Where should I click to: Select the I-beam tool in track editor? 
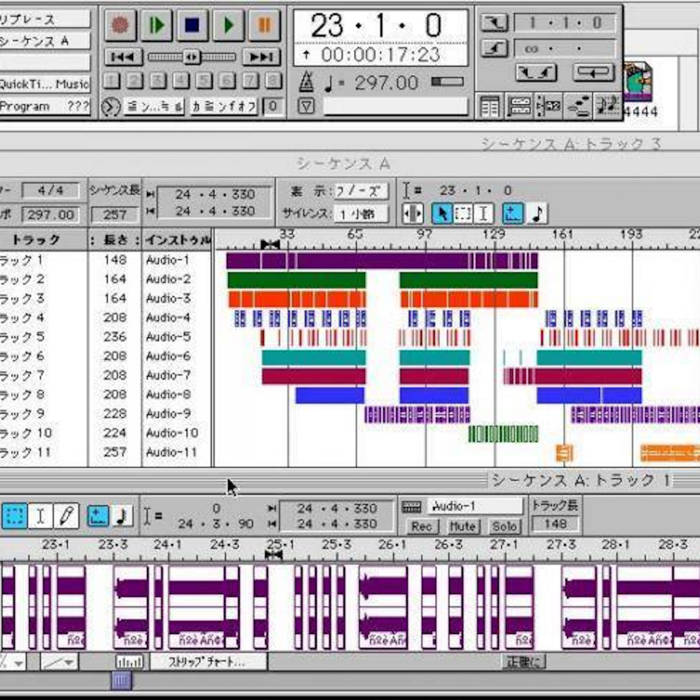pyautogui.click(x=40, y=516)
